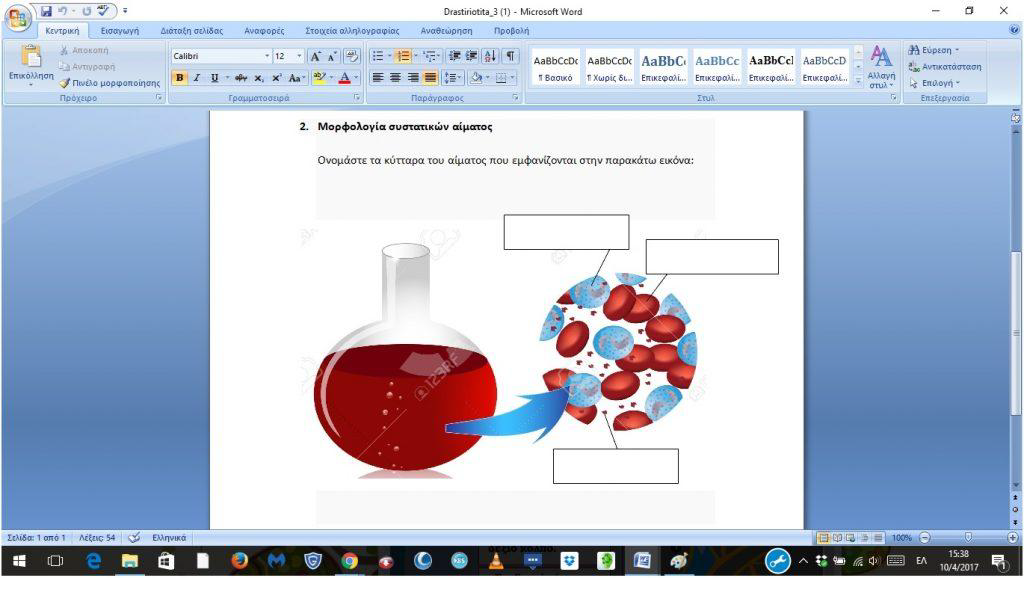Toggle Bold formatting off

[180, 78]
